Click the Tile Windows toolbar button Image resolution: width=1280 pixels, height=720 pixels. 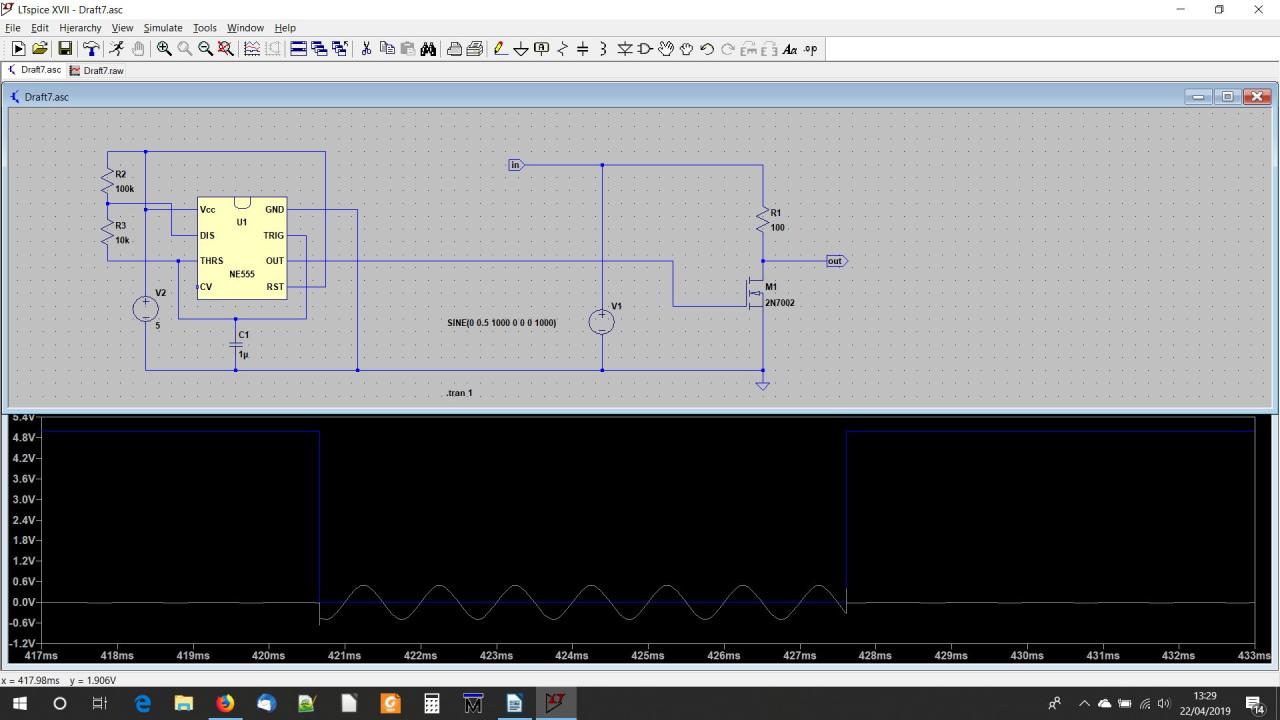(298, 49)
